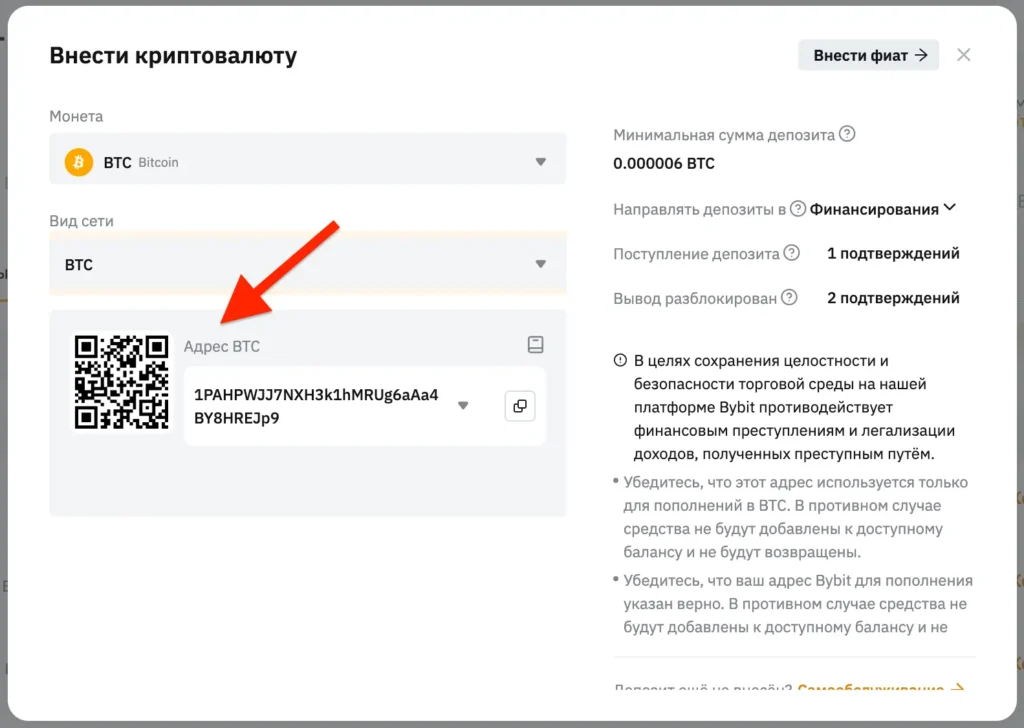The width and height of the screenshot is (1024, 728).
Task: Copy the BTC deposit address
Action: tap(520, 406)
